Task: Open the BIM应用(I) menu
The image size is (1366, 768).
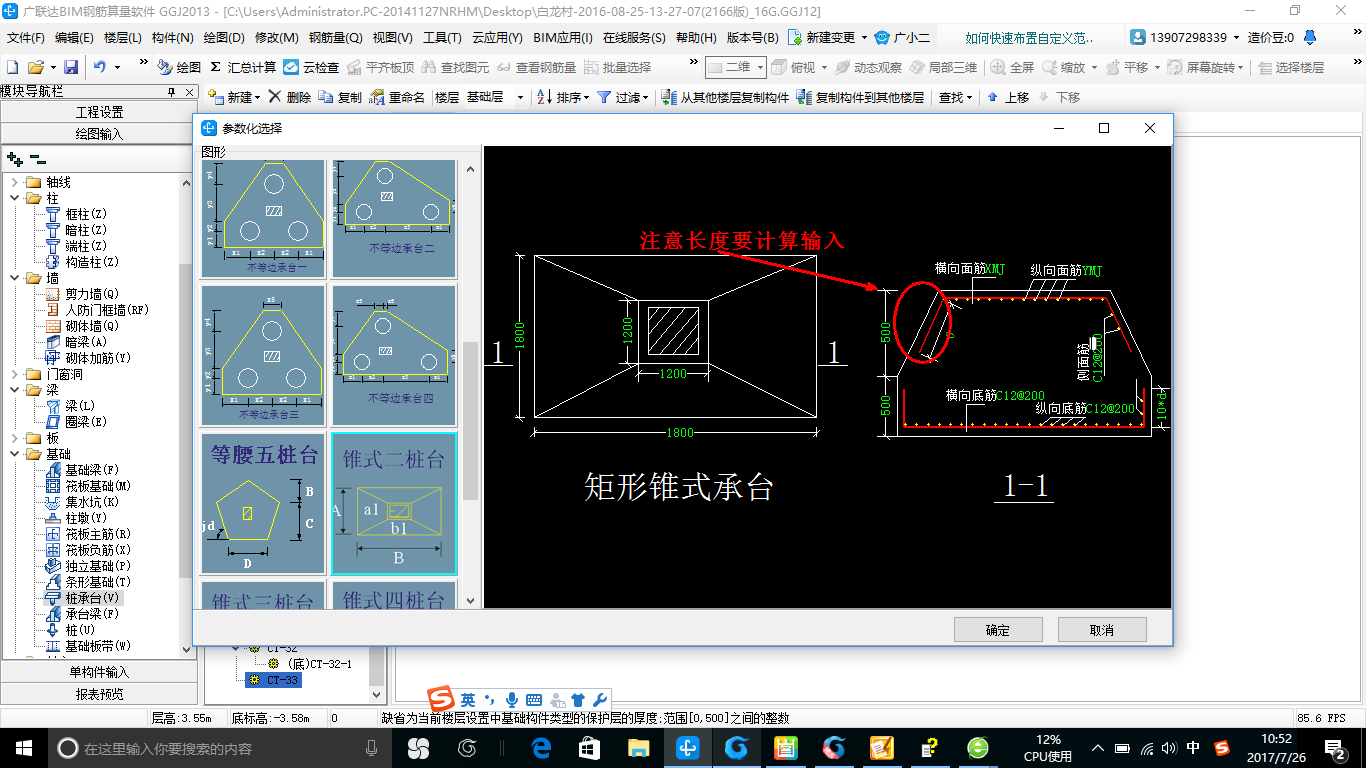Action: 563,38
